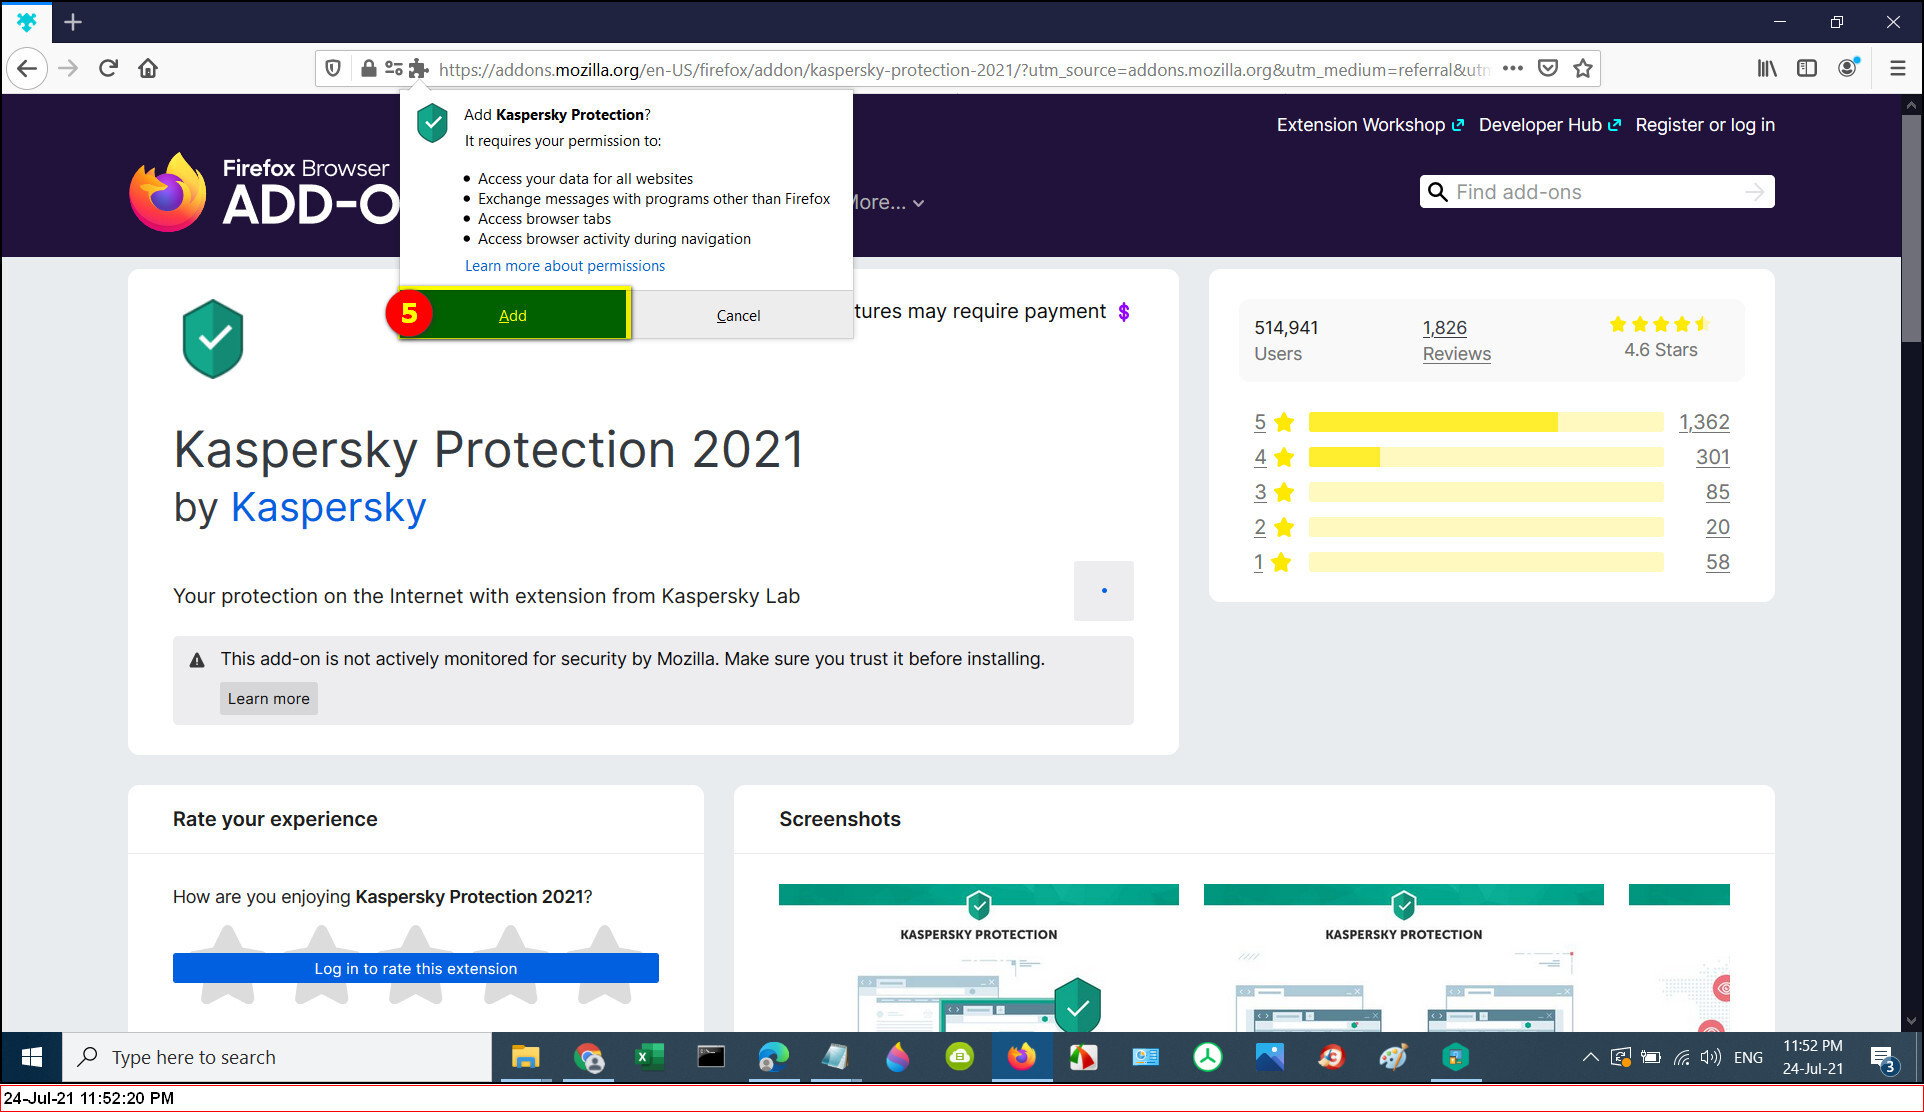
Task: Open page actions three-dots menu
Action: coord(1512,68)
